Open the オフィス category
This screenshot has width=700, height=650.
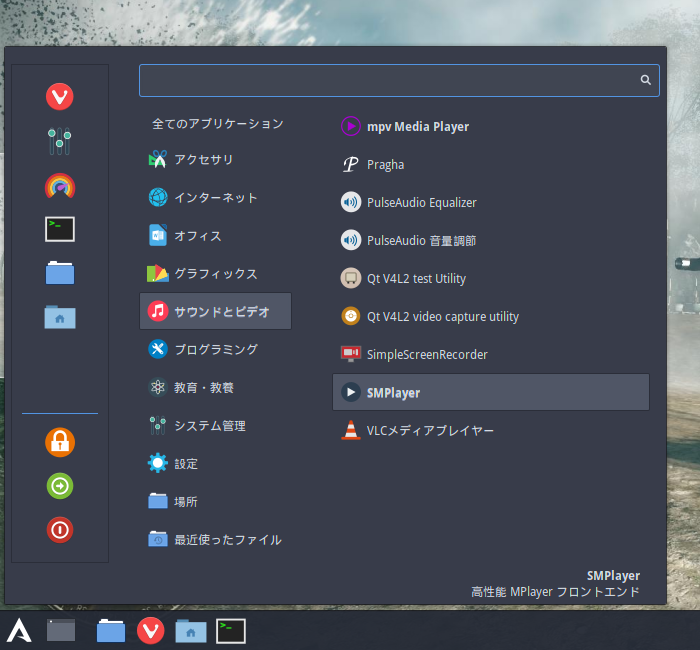(215, 235)
